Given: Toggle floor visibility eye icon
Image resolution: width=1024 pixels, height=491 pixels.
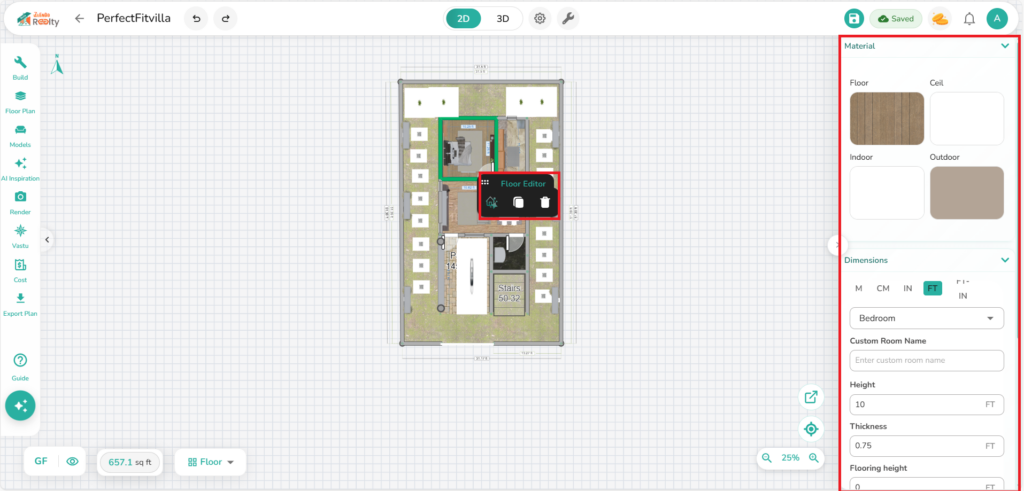Looking at the screenshot, I should tap(72, 462).
